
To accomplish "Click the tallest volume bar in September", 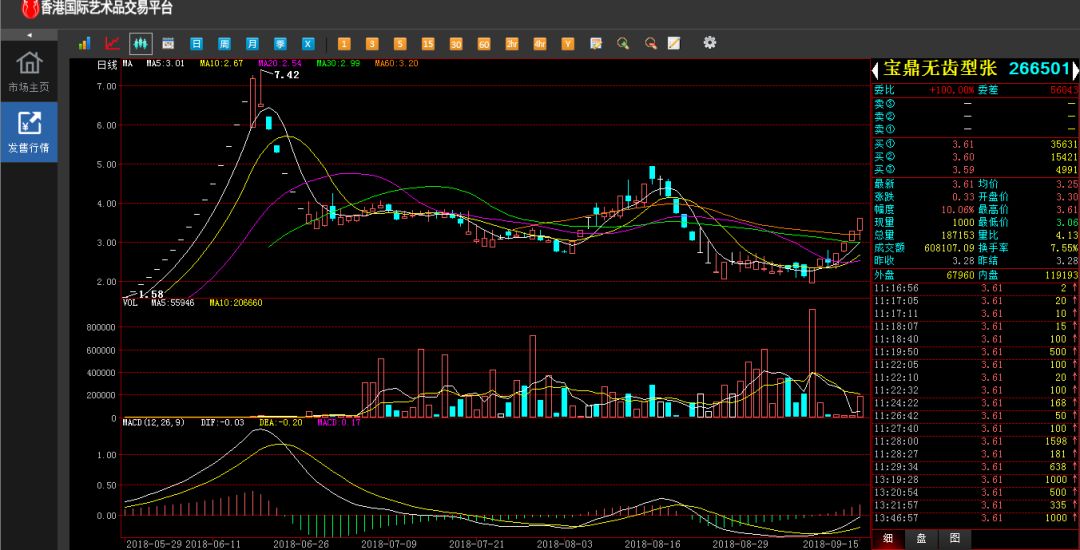I will [812, 363].
